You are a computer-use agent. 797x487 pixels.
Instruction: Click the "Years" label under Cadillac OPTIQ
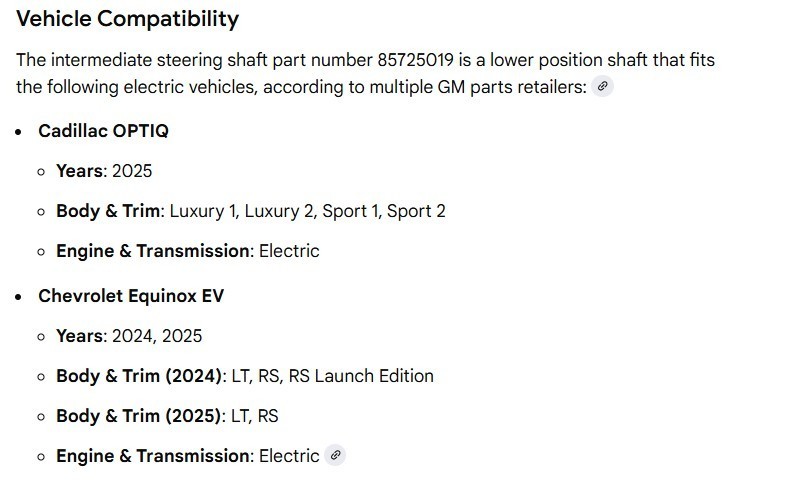(x=79, y=171)
